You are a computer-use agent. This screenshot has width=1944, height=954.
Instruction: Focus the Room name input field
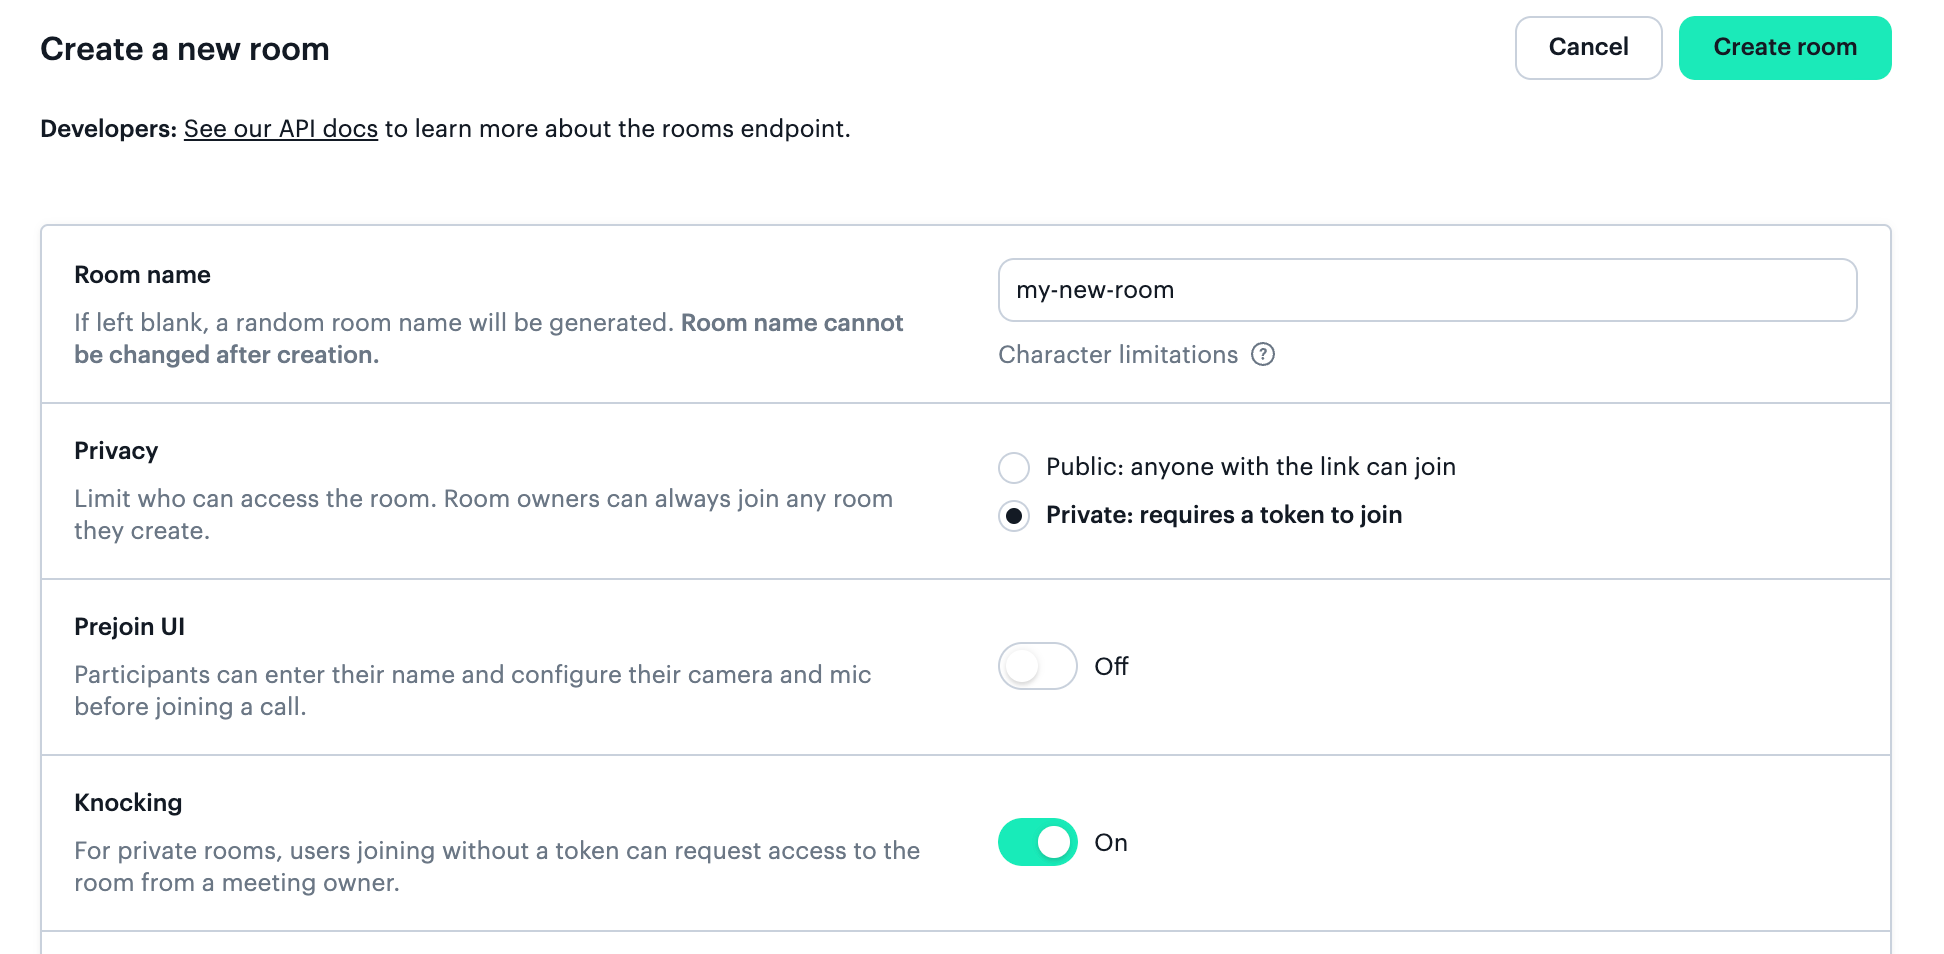(x=1427, y=290)
